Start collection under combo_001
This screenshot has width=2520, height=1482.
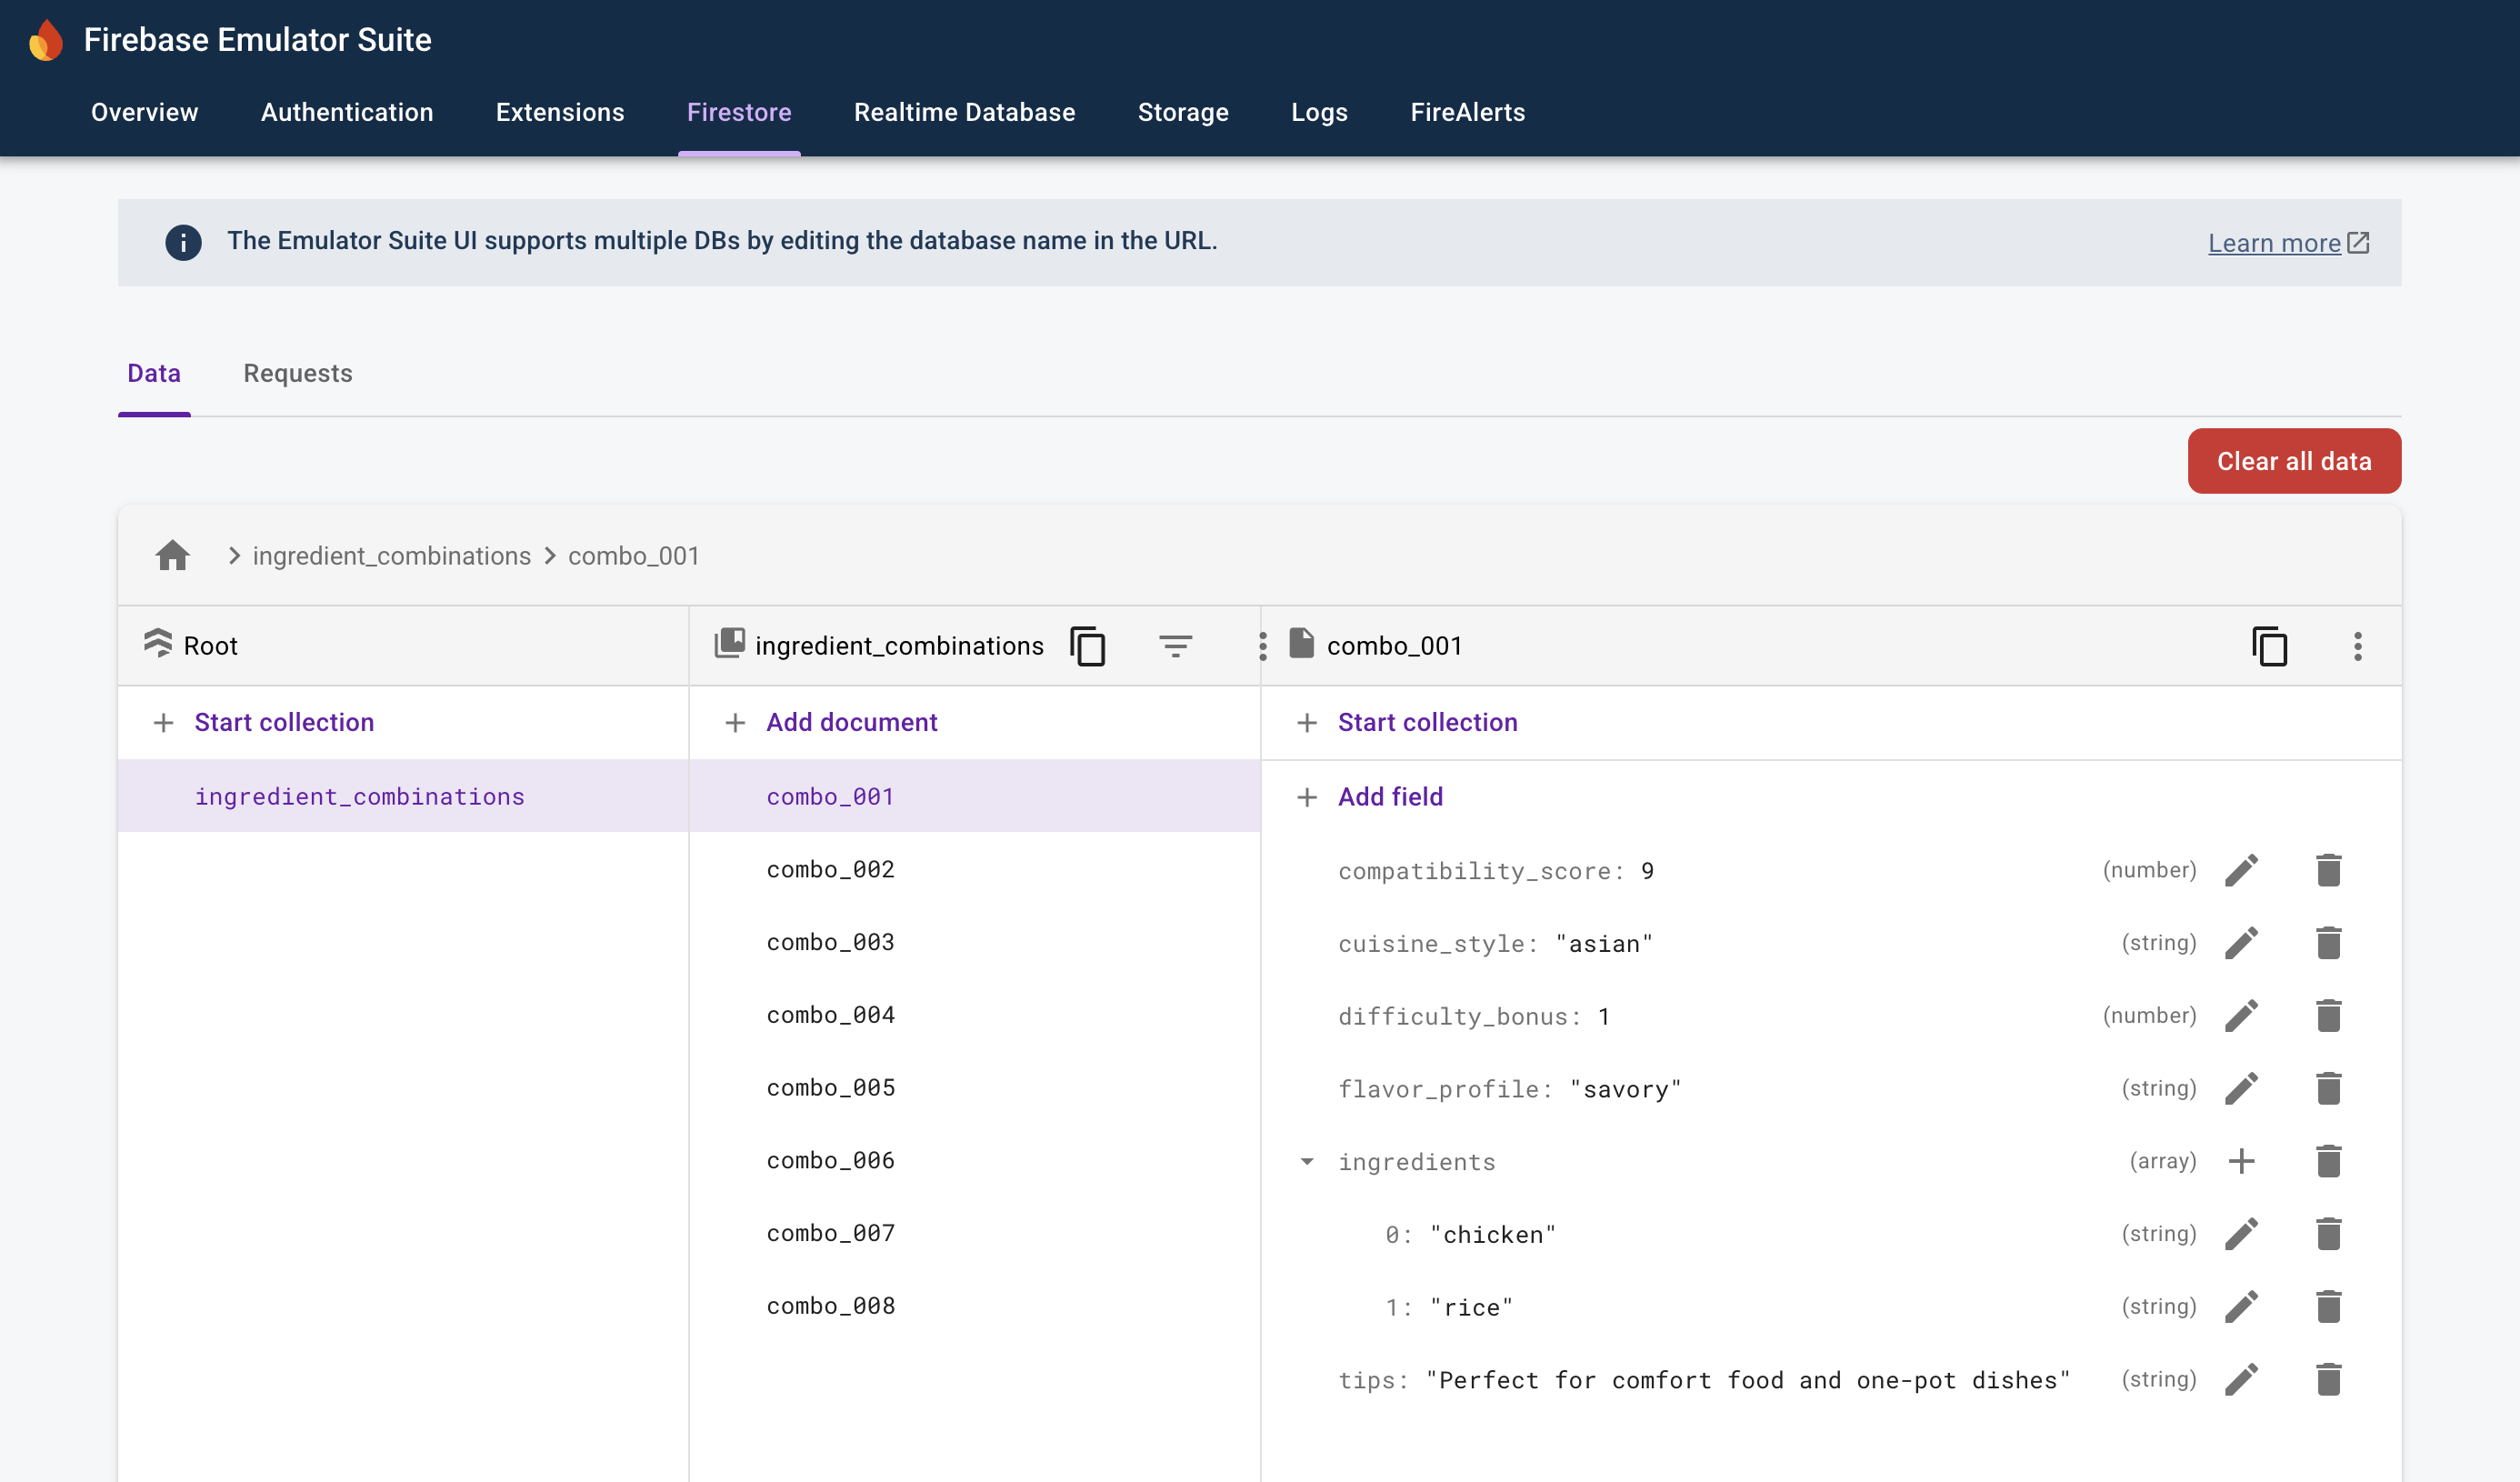pyautogui.click(x=1427, y=722)
